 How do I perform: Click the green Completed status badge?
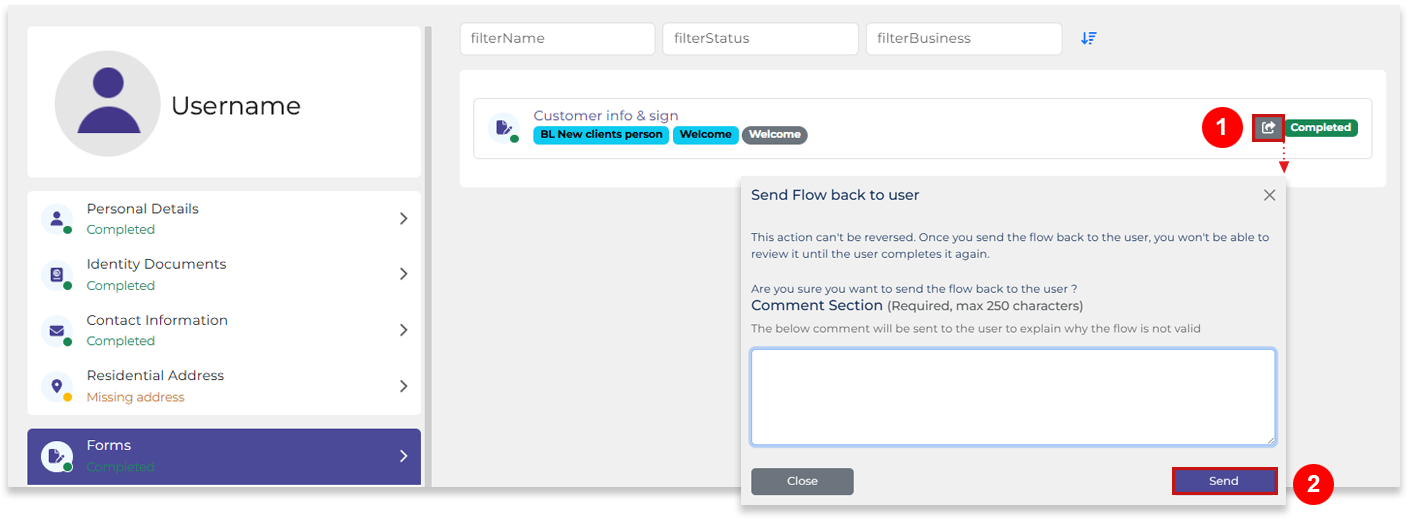(1321, 128)
